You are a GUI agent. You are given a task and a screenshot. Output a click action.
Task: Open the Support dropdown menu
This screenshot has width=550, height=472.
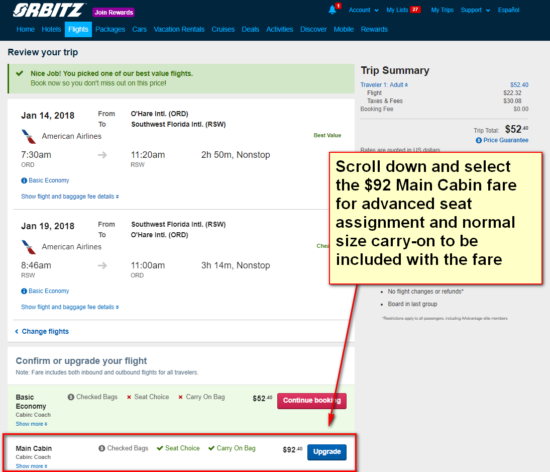(x=475, y=10)
